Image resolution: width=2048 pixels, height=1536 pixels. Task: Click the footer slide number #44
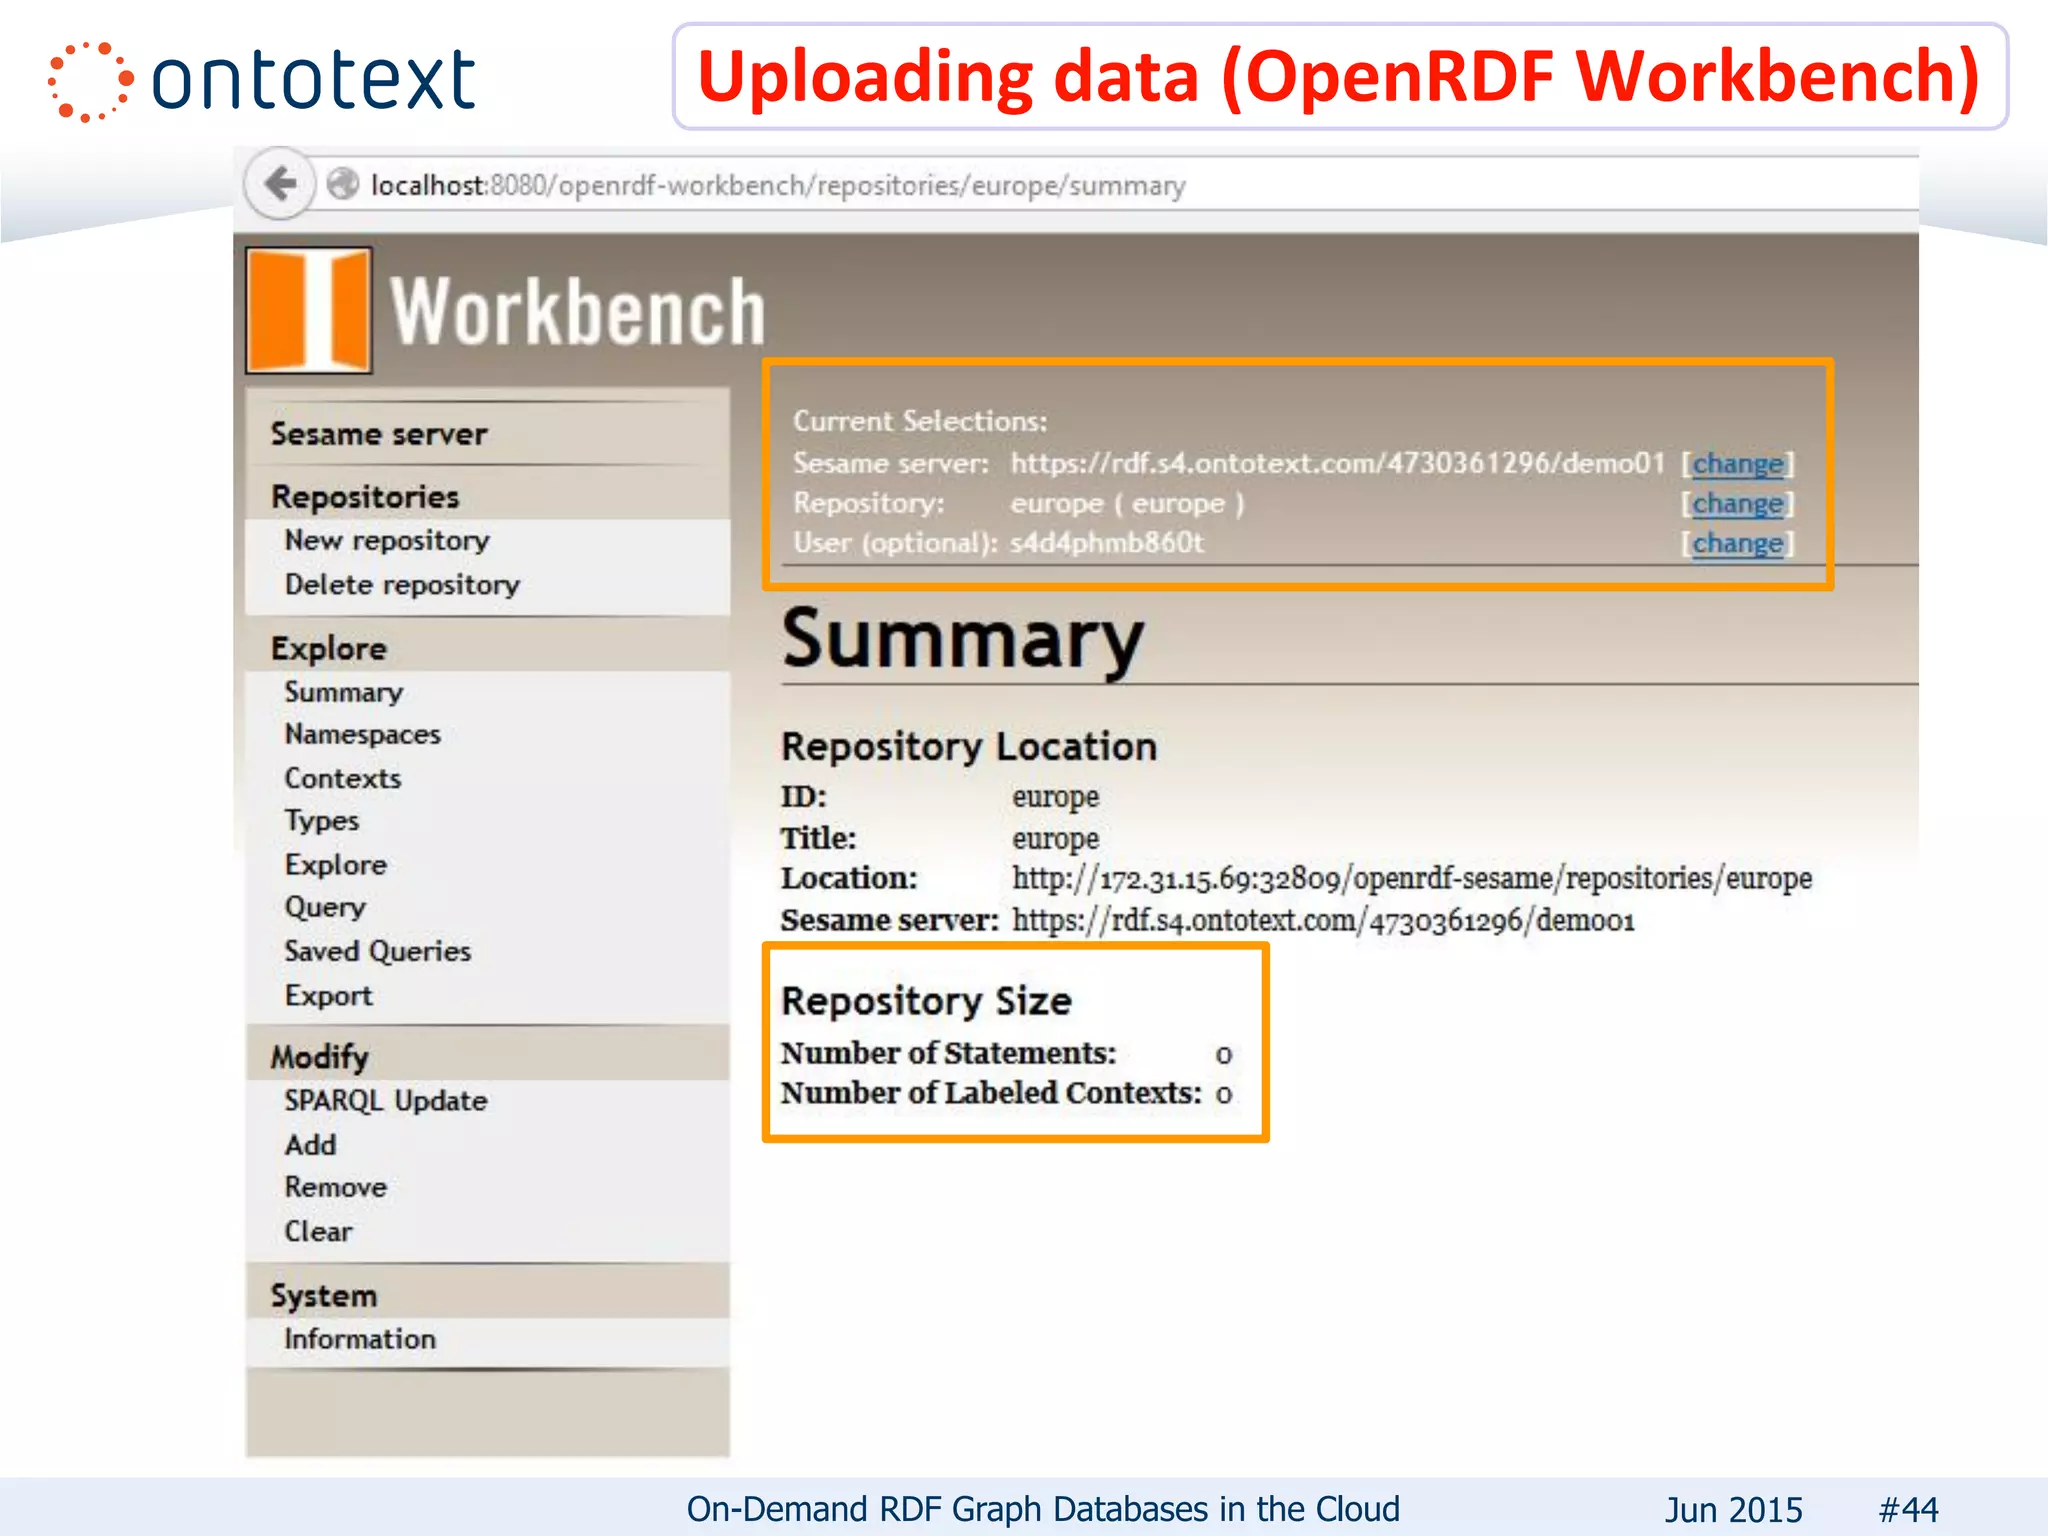click(1908, 1509)
